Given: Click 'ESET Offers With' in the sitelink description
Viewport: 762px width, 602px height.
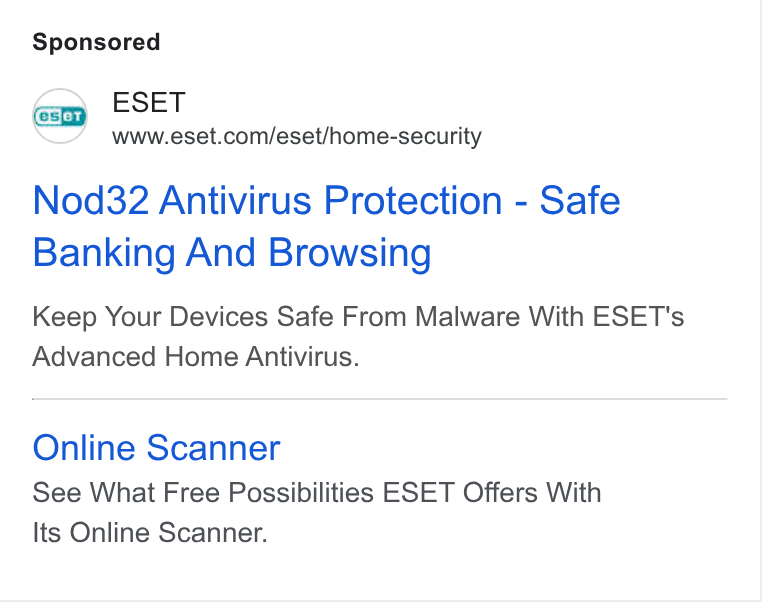Looking at the screenshot, I should (x=492, y=493).
